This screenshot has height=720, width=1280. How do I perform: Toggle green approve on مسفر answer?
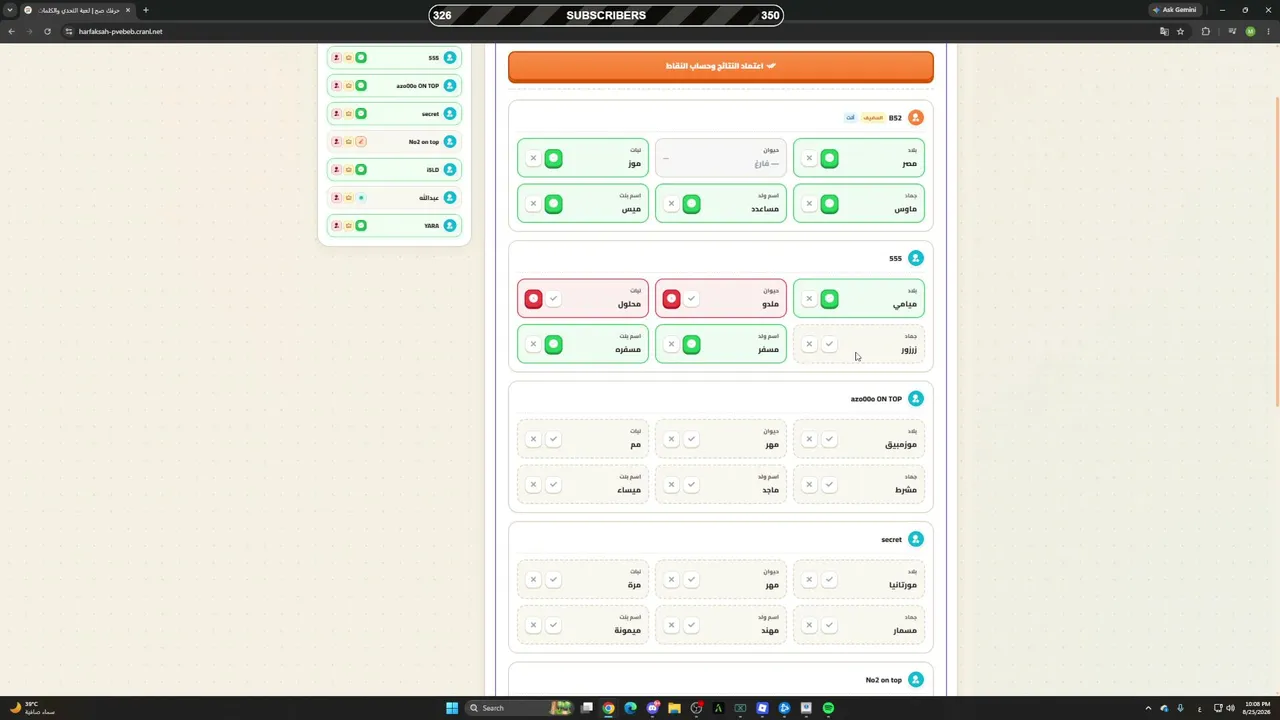(x=691, y=344)
